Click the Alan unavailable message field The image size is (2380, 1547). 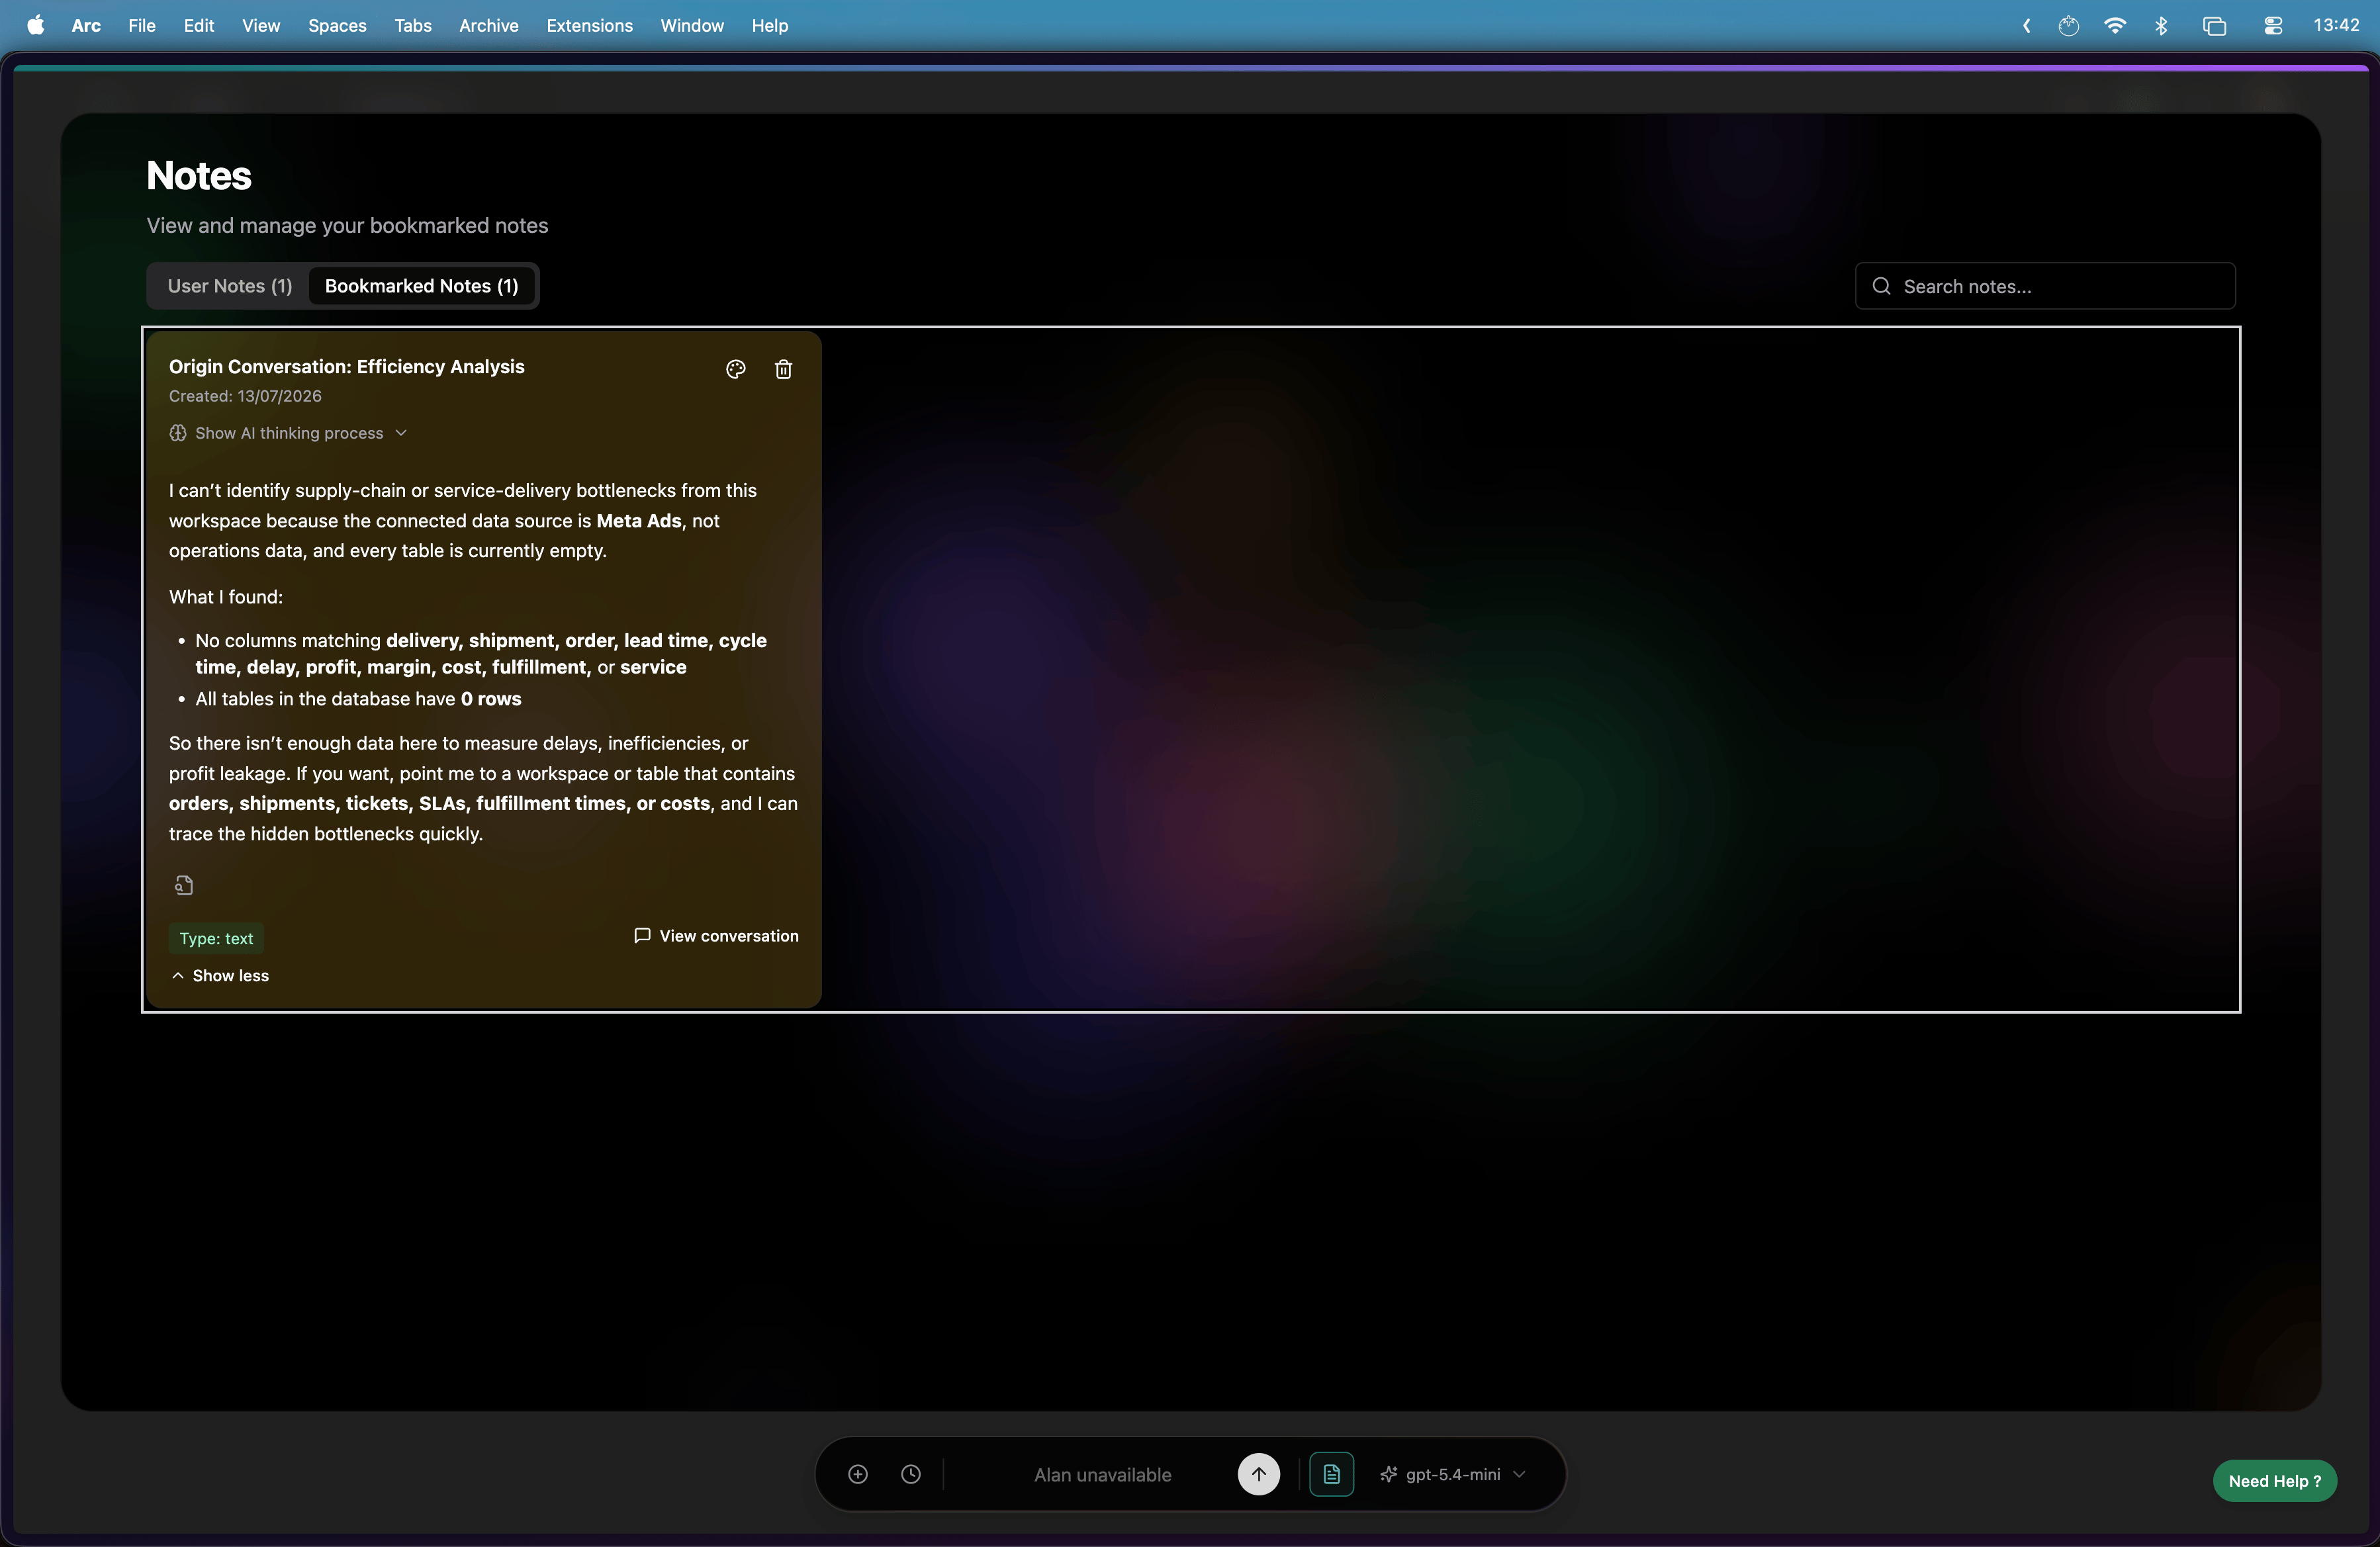[1102, 1474]
